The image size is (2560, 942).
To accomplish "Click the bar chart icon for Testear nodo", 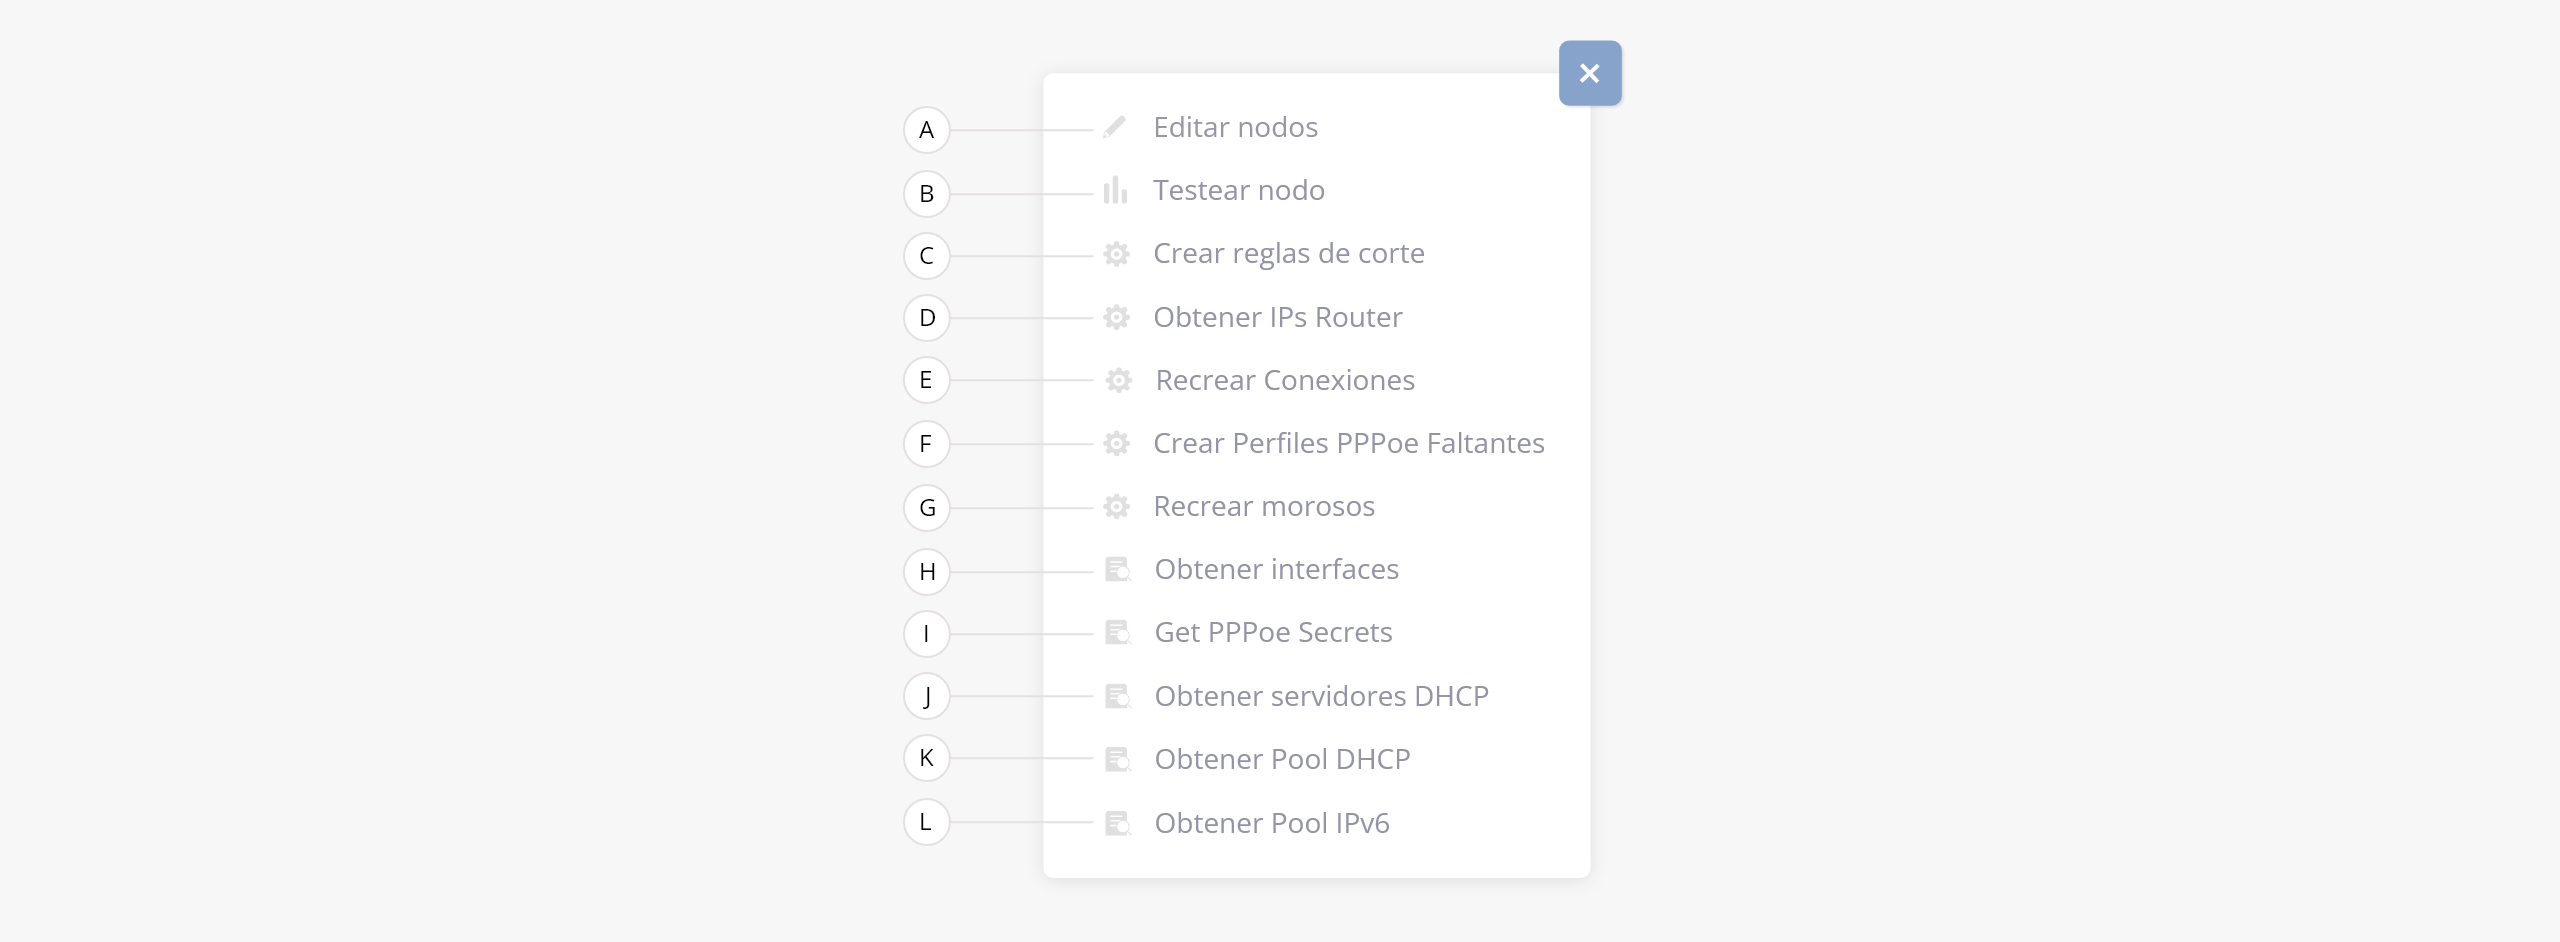I will [x=1115, y=190].
